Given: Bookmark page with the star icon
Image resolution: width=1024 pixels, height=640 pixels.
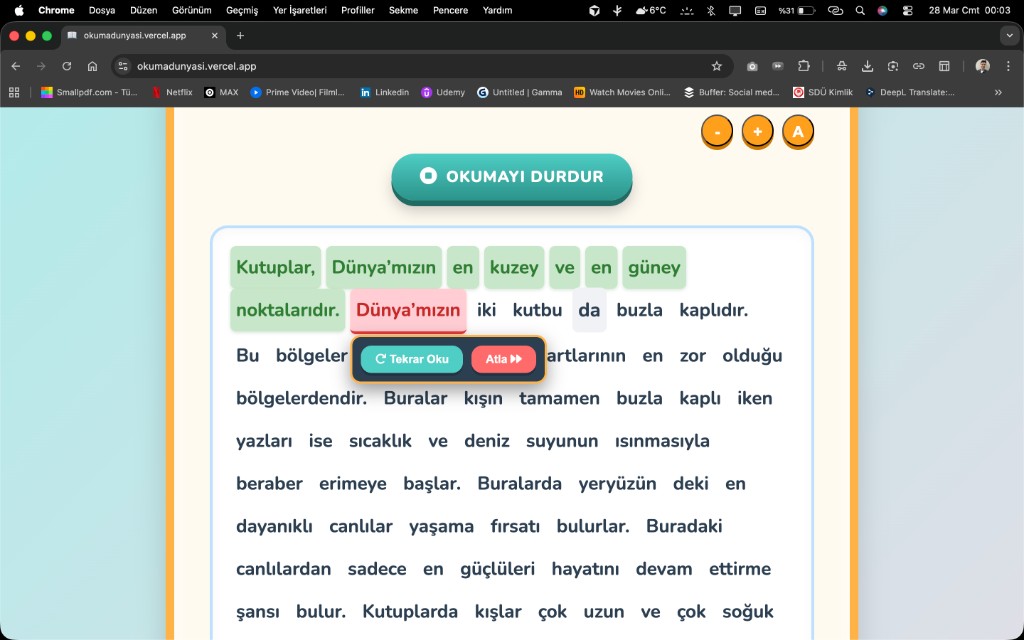Looking at the screenshot, I should 716,66.
